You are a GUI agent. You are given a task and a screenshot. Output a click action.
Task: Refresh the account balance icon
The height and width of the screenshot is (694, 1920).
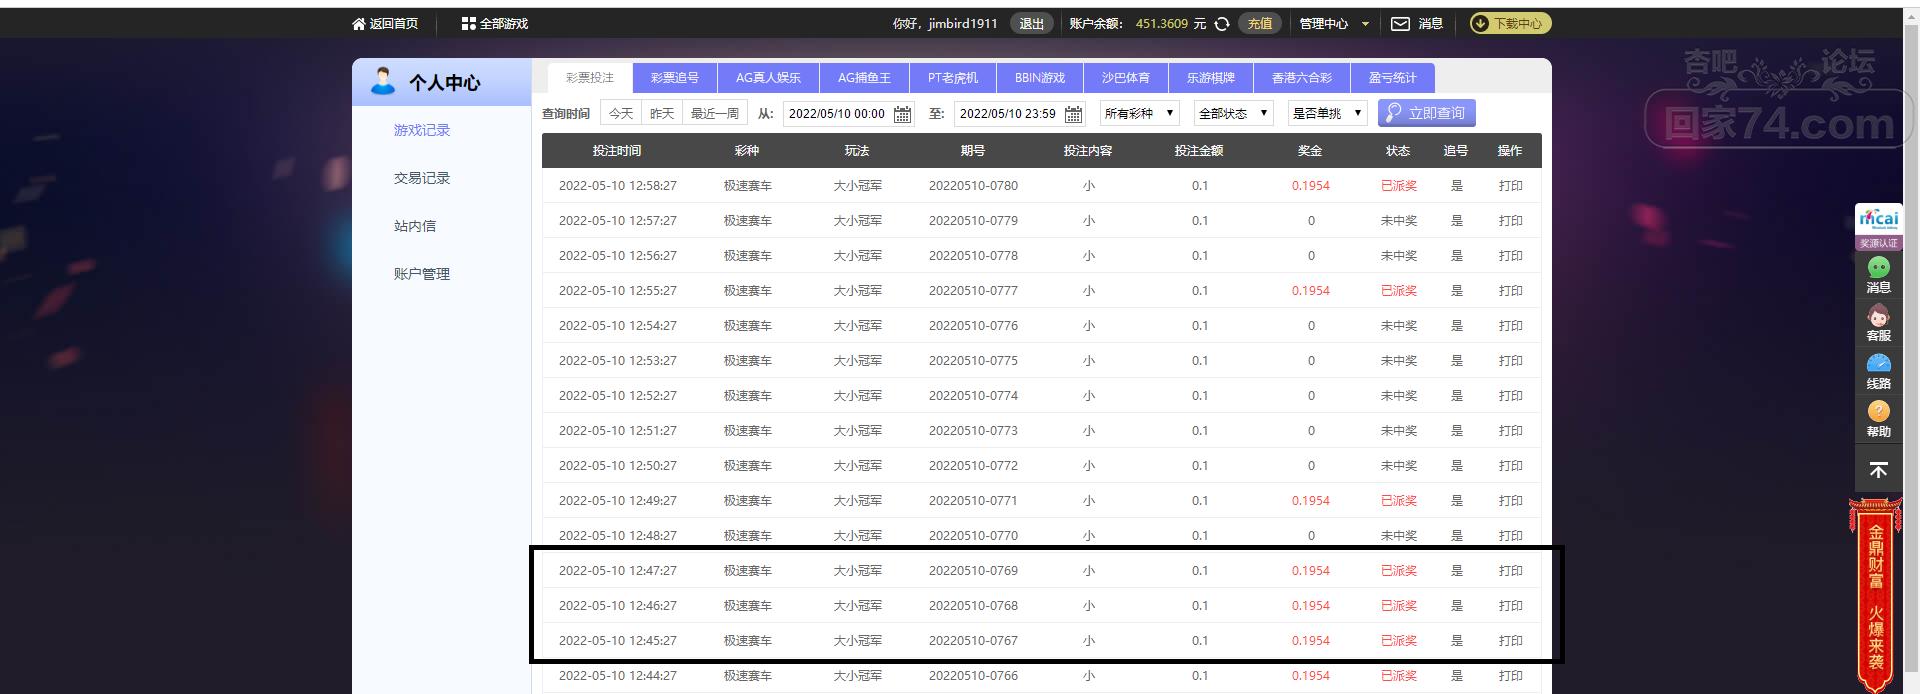1222,24
